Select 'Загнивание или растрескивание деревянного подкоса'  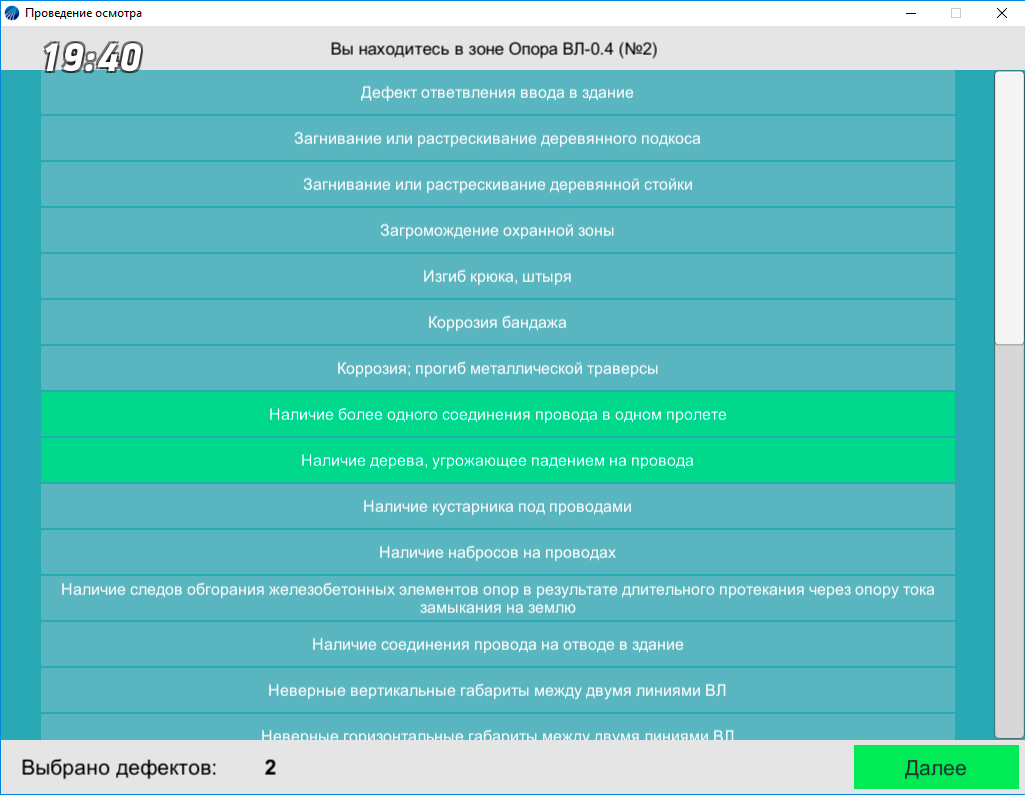click(497, 139)
